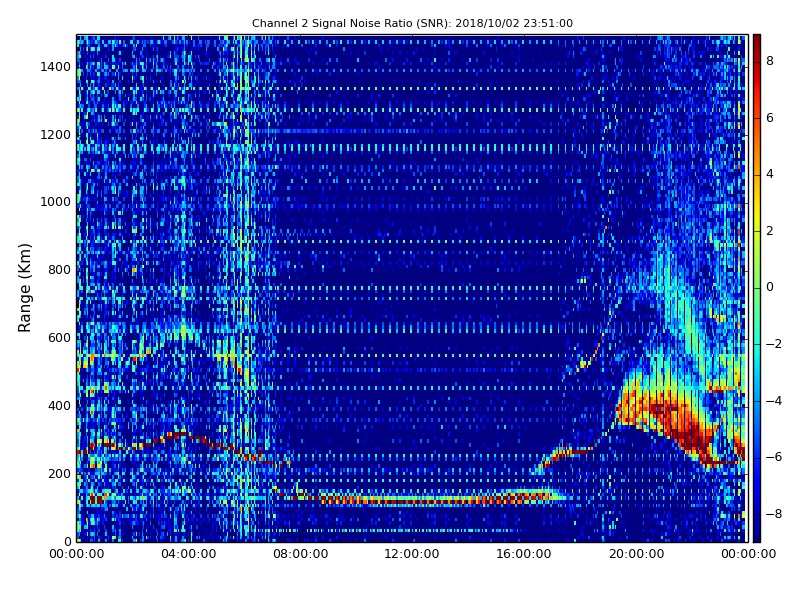Click the colorbar value 4 label
The width and height of the screenshot is (800, 600).
[770, 174]
